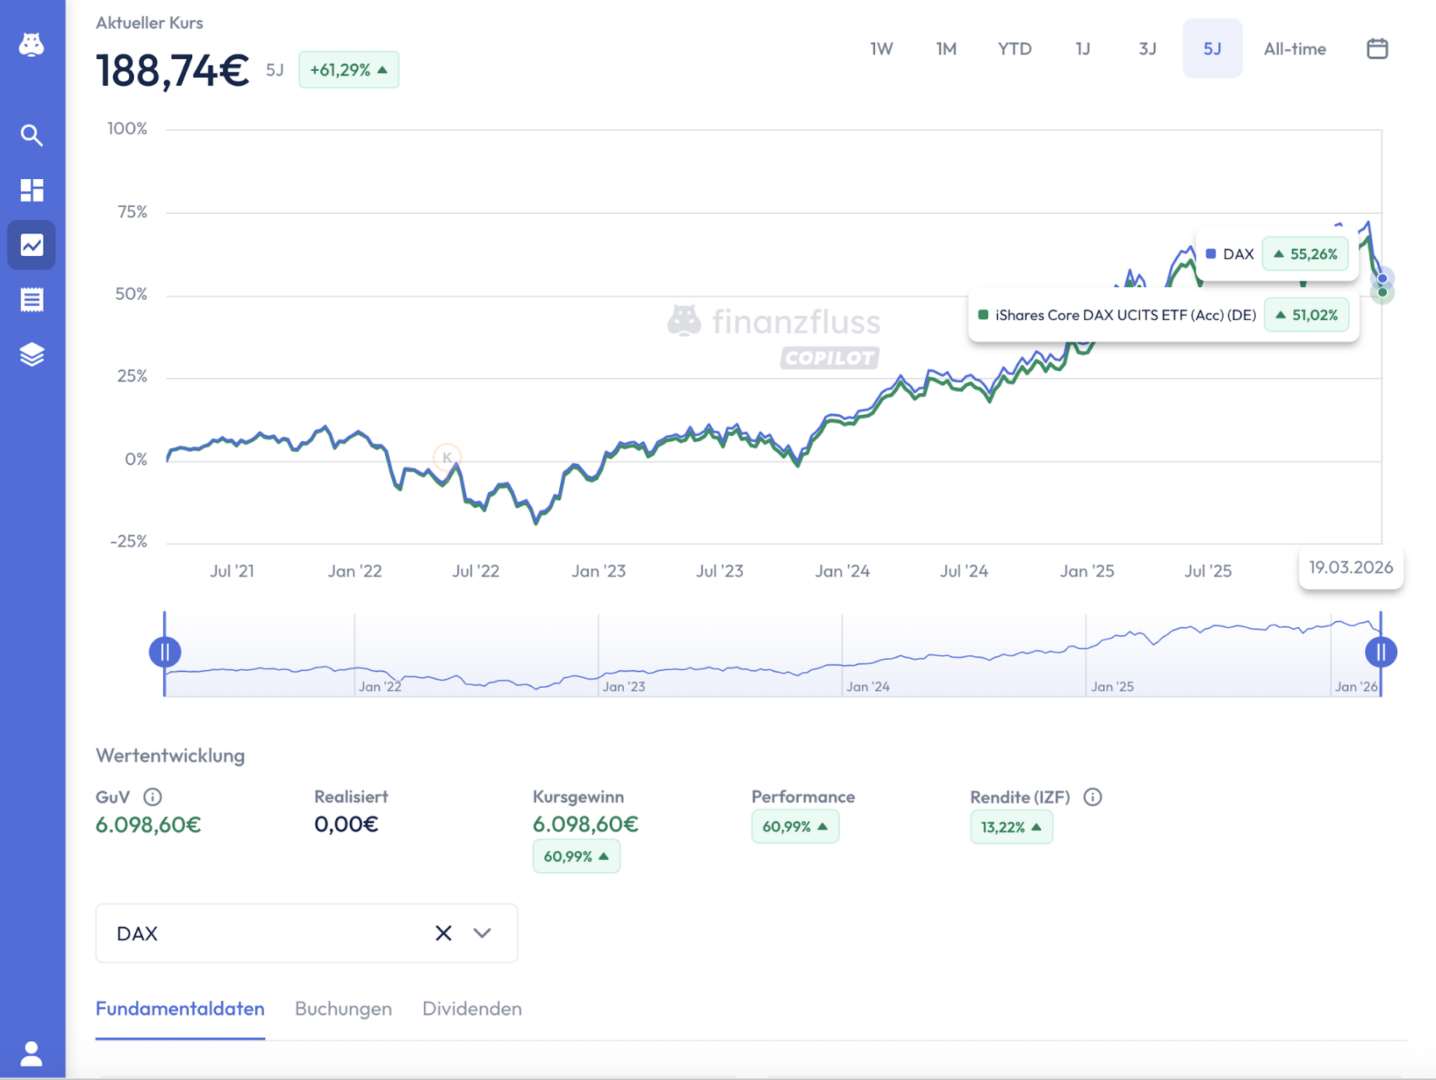Switch chart range to 1W
This screenshot has height=1080, width=1436.
click(881, 49)
